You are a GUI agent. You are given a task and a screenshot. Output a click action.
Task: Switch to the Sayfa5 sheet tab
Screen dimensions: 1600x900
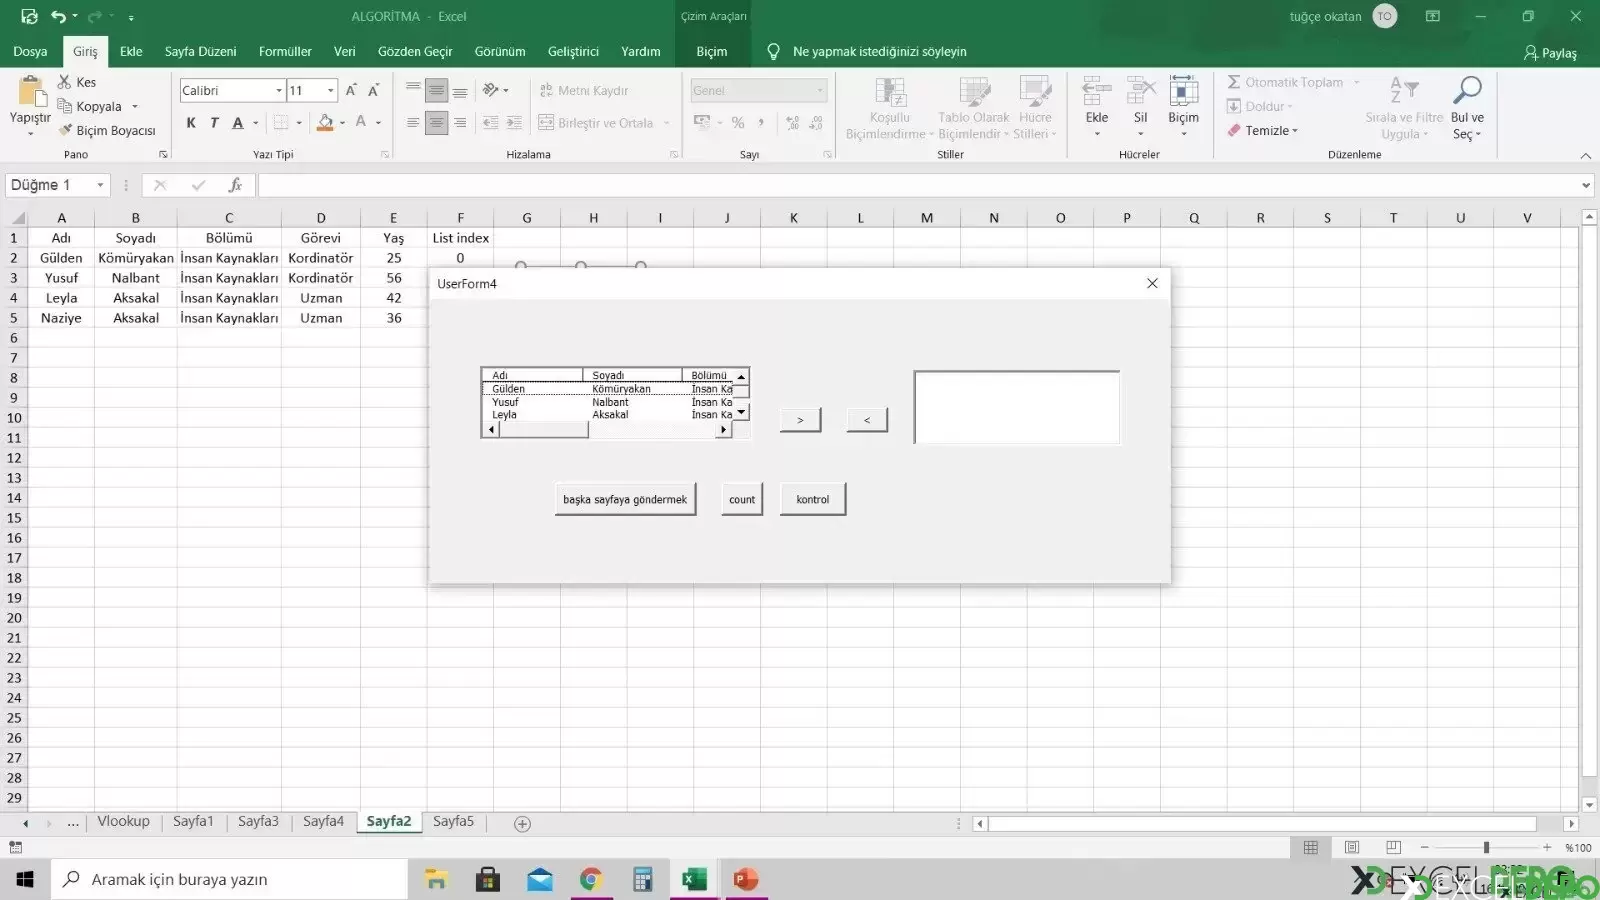(x=453, y=821)
